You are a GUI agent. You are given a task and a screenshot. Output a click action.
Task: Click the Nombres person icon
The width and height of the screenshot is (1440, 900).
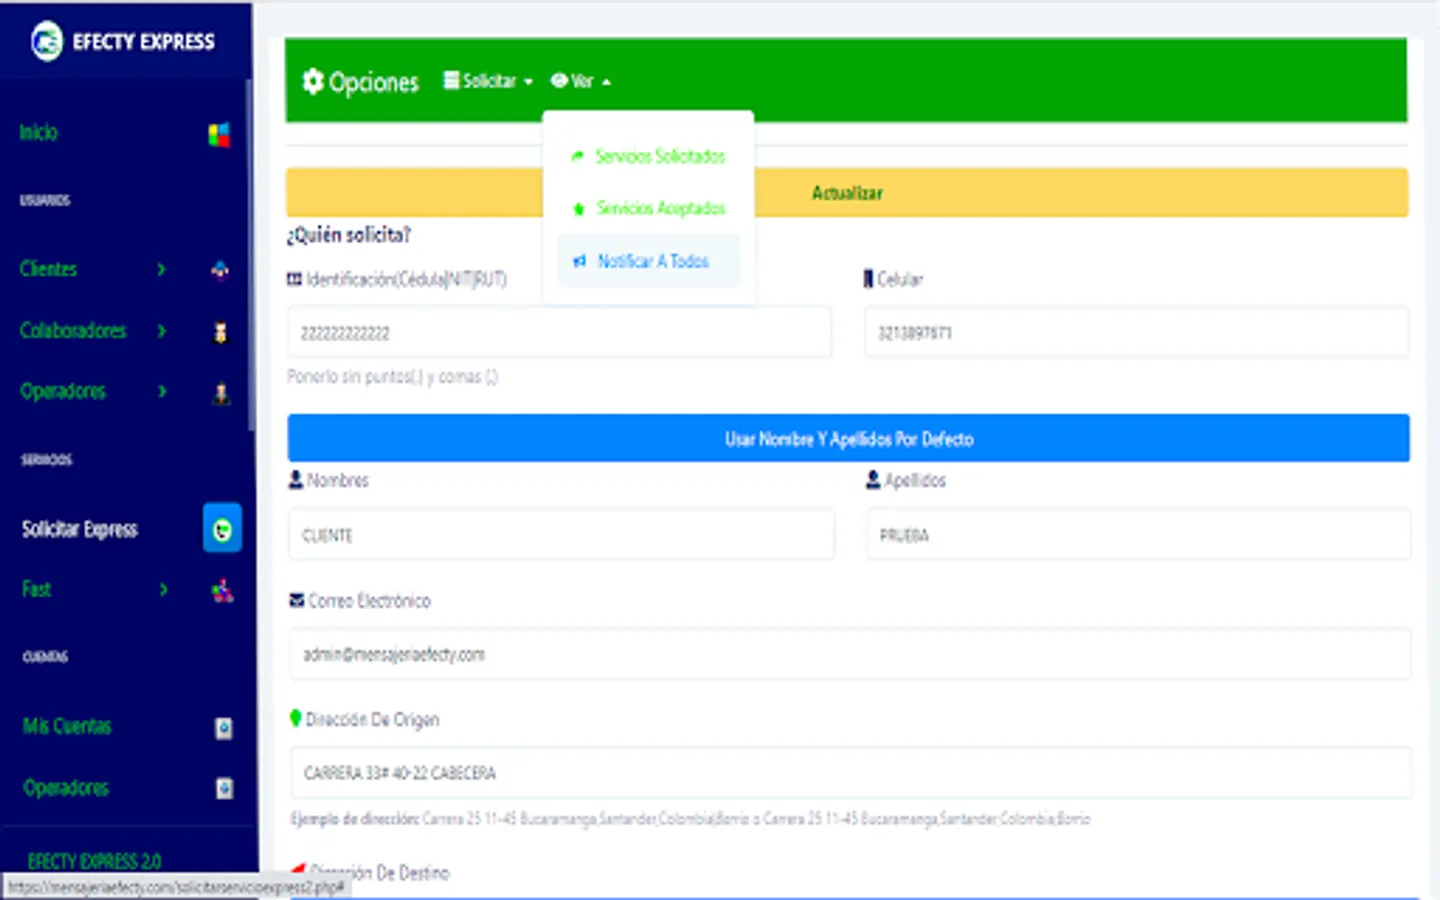click(x=295, y=480)
